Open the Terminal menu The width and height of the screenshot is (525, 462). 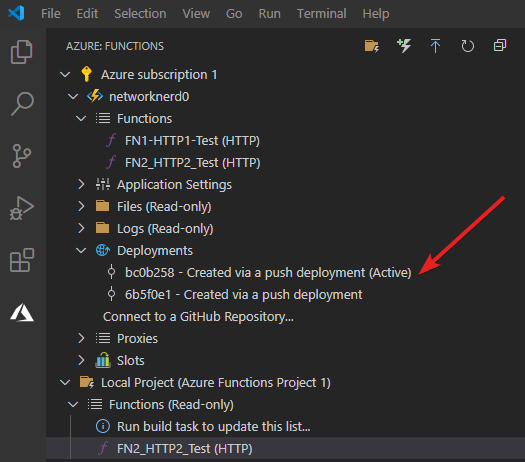pos(322,14)
